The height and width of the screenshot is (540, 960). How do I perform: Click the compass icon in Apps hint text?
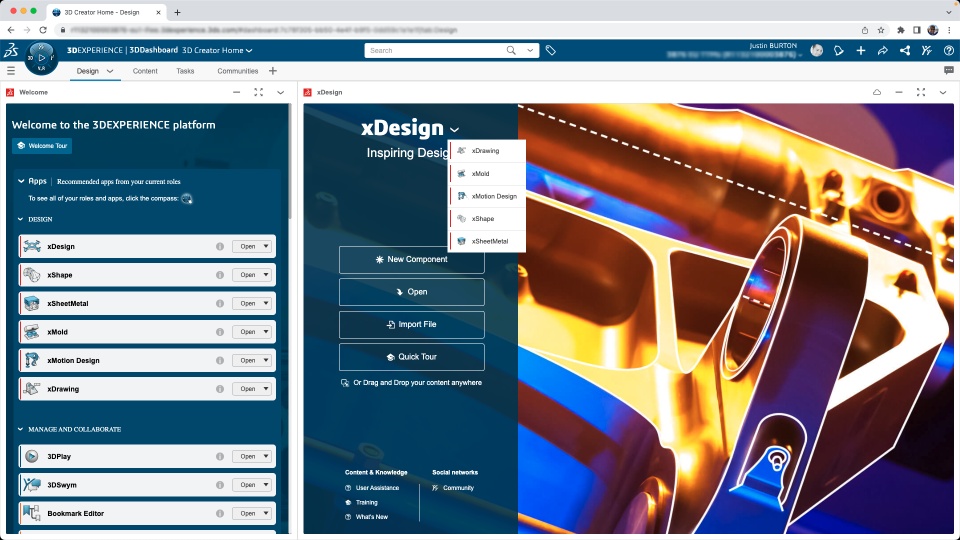click(187, 198)
